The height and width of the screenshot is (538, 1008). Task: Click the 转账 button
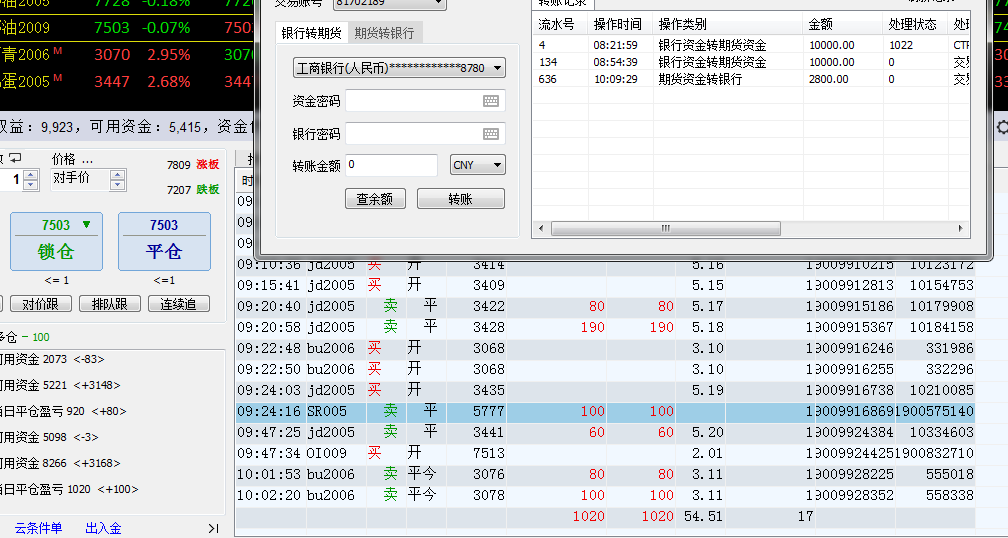tap(460, 199)
